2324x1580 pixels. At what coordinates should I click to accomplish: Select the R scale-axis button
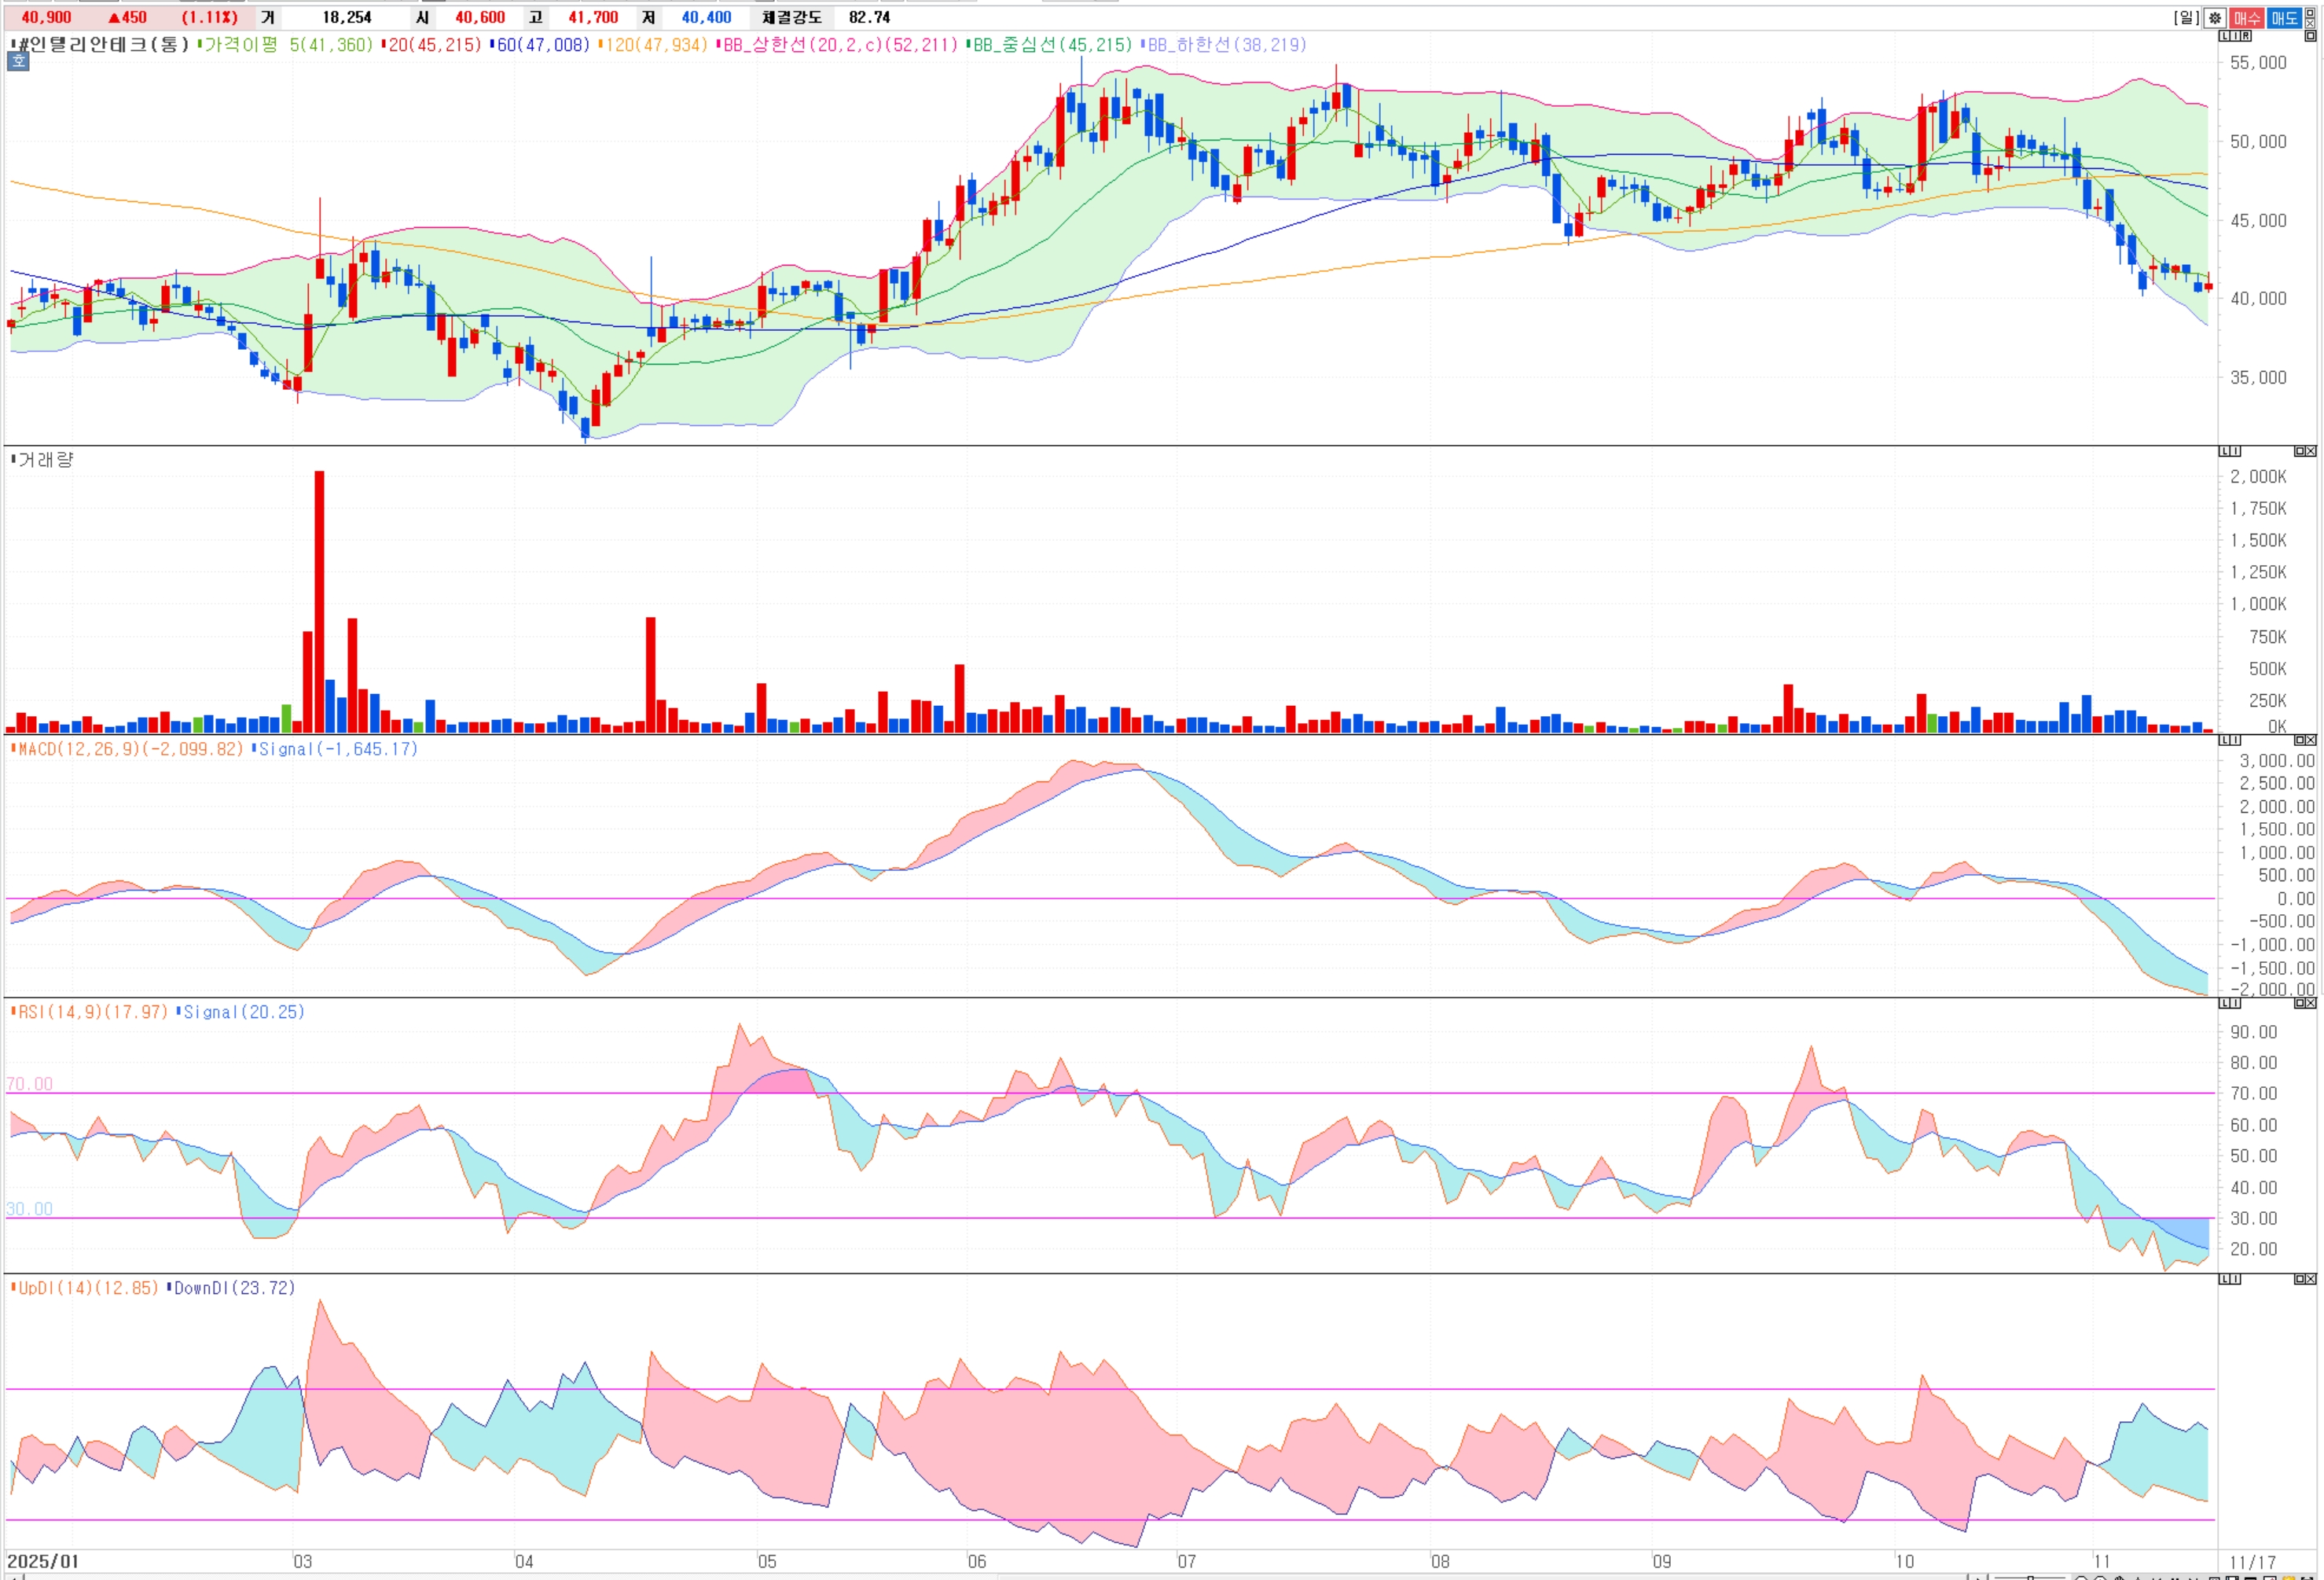click(x=2246, y=36)
